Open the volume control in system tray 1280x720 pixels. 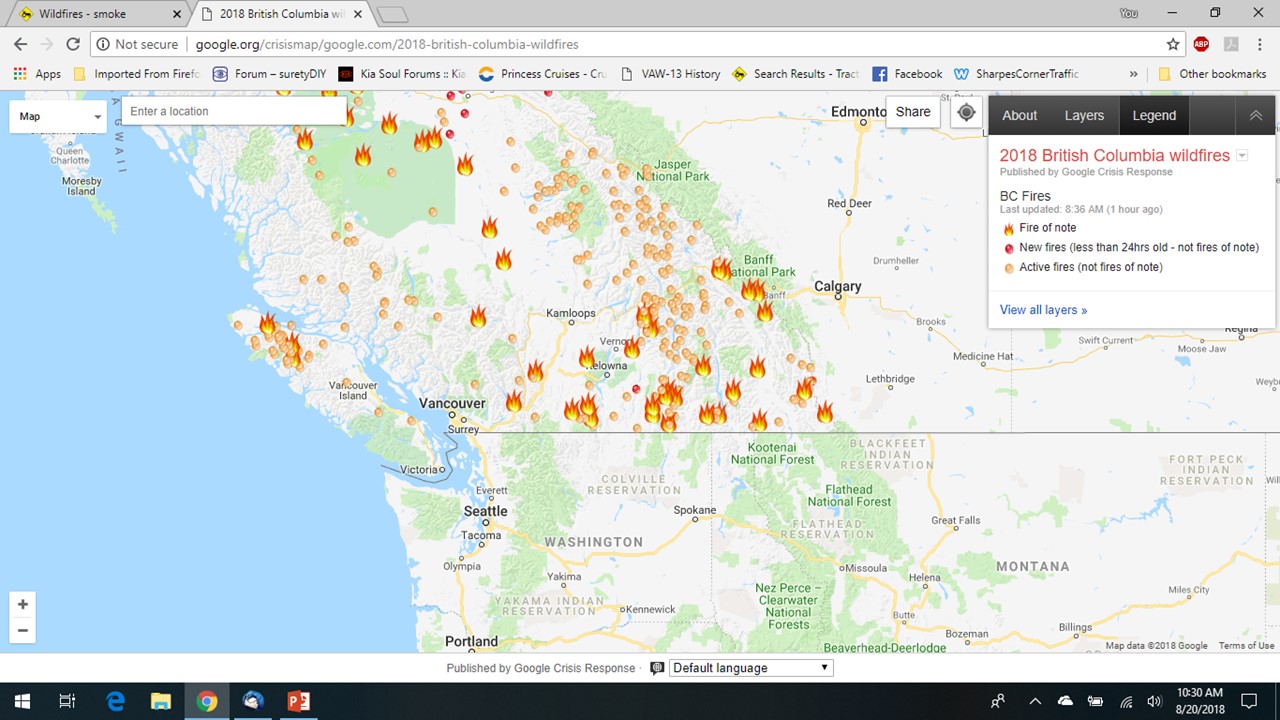click(1155, 701)
